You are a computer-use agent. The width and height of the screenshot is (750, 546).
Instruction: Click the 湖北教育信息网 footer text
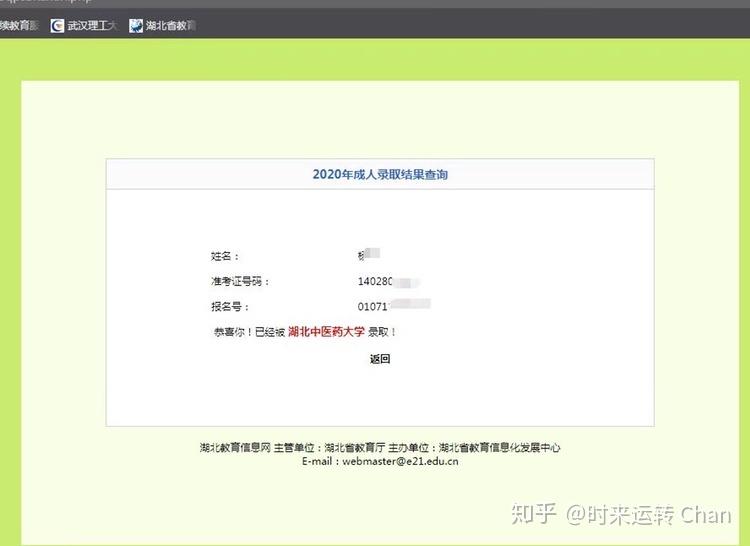coord(235,448)
